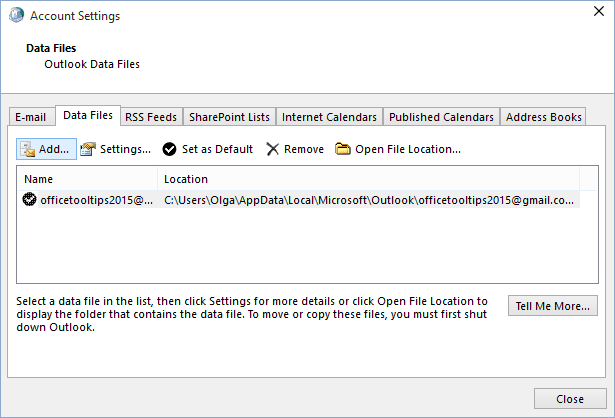Viewport: 615px width, 418px height.
Task: Click the Open File Location folder icon
Action: (342, 149)
